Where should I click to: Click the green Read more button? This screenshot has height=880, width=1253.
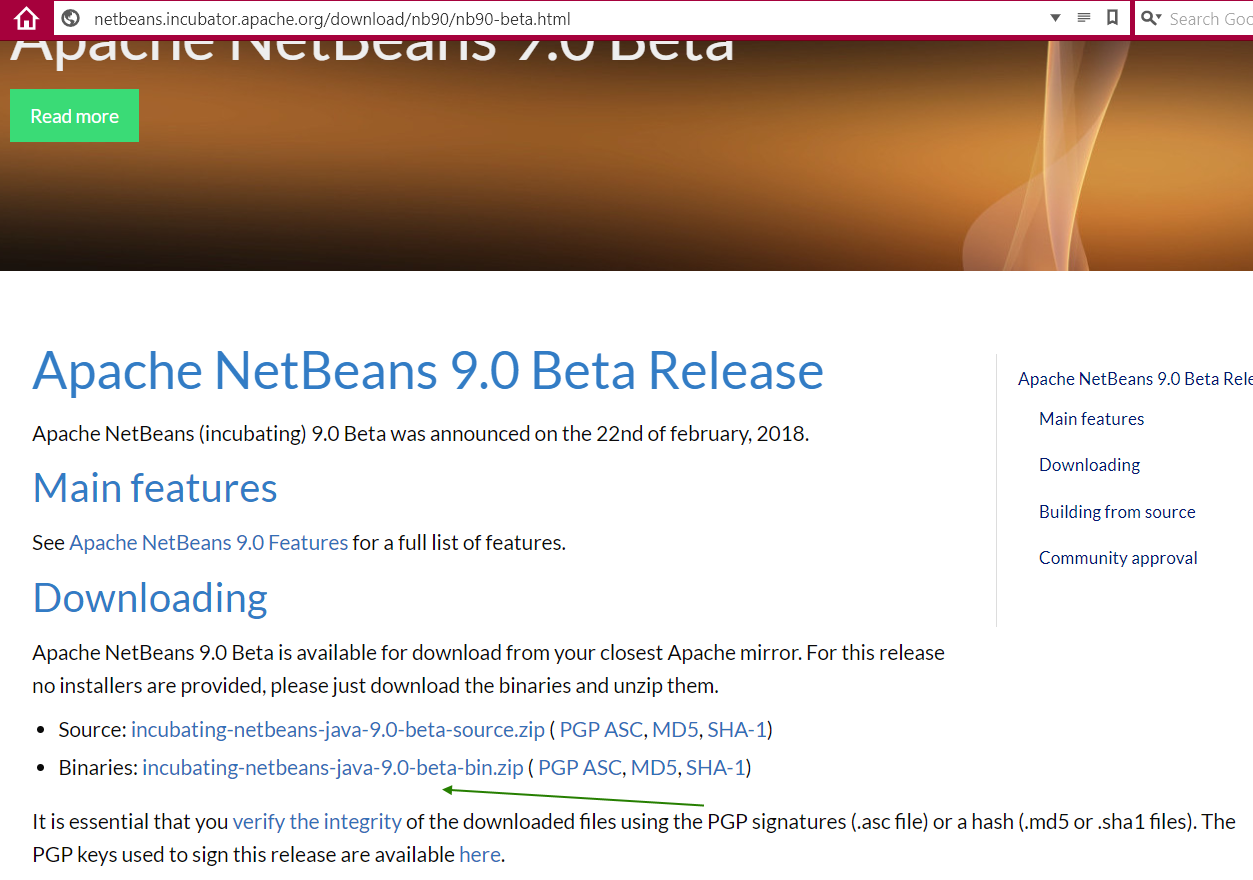(74, 116)
